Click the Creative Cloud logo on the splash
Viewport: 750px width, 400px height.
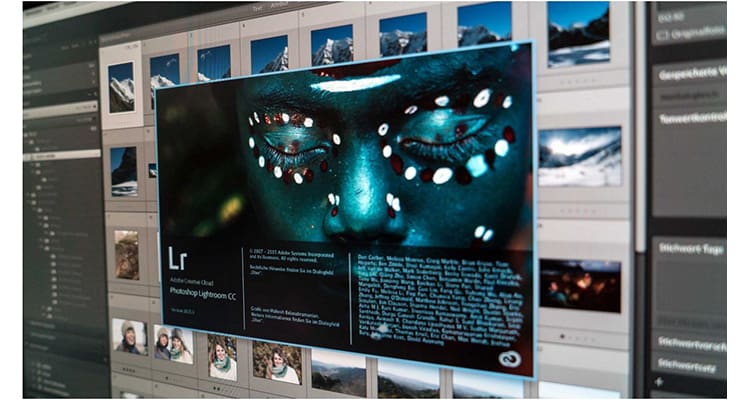click(x=510, y=358)
